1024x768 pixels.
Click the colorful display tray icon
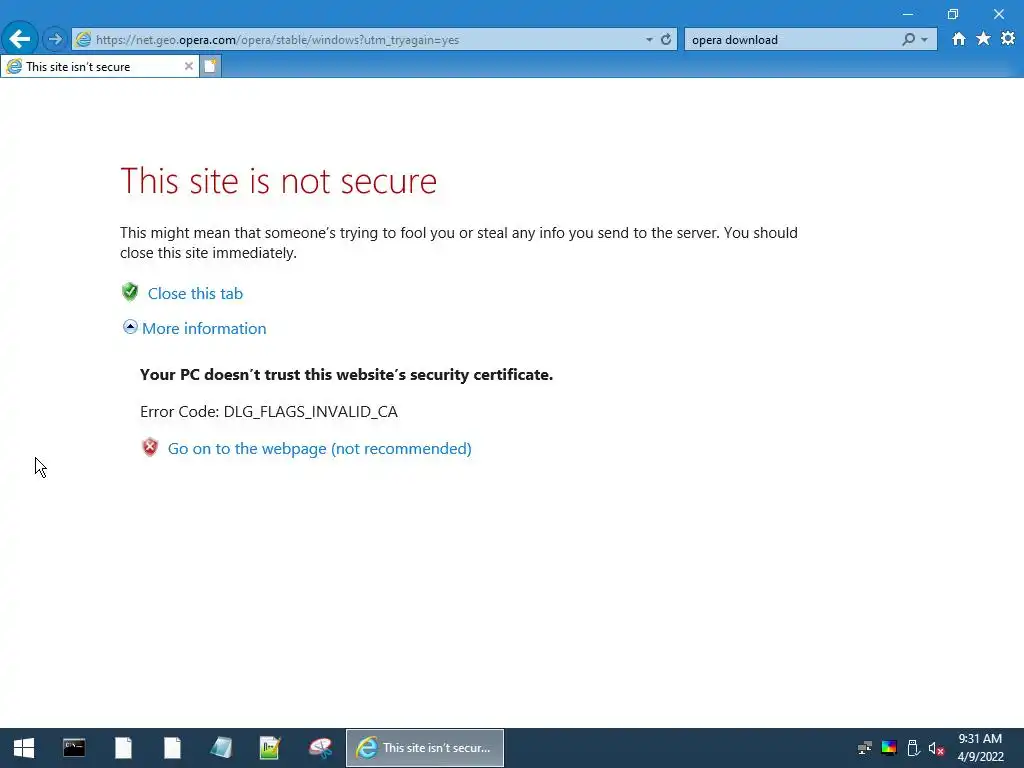[x=889, y=748]
